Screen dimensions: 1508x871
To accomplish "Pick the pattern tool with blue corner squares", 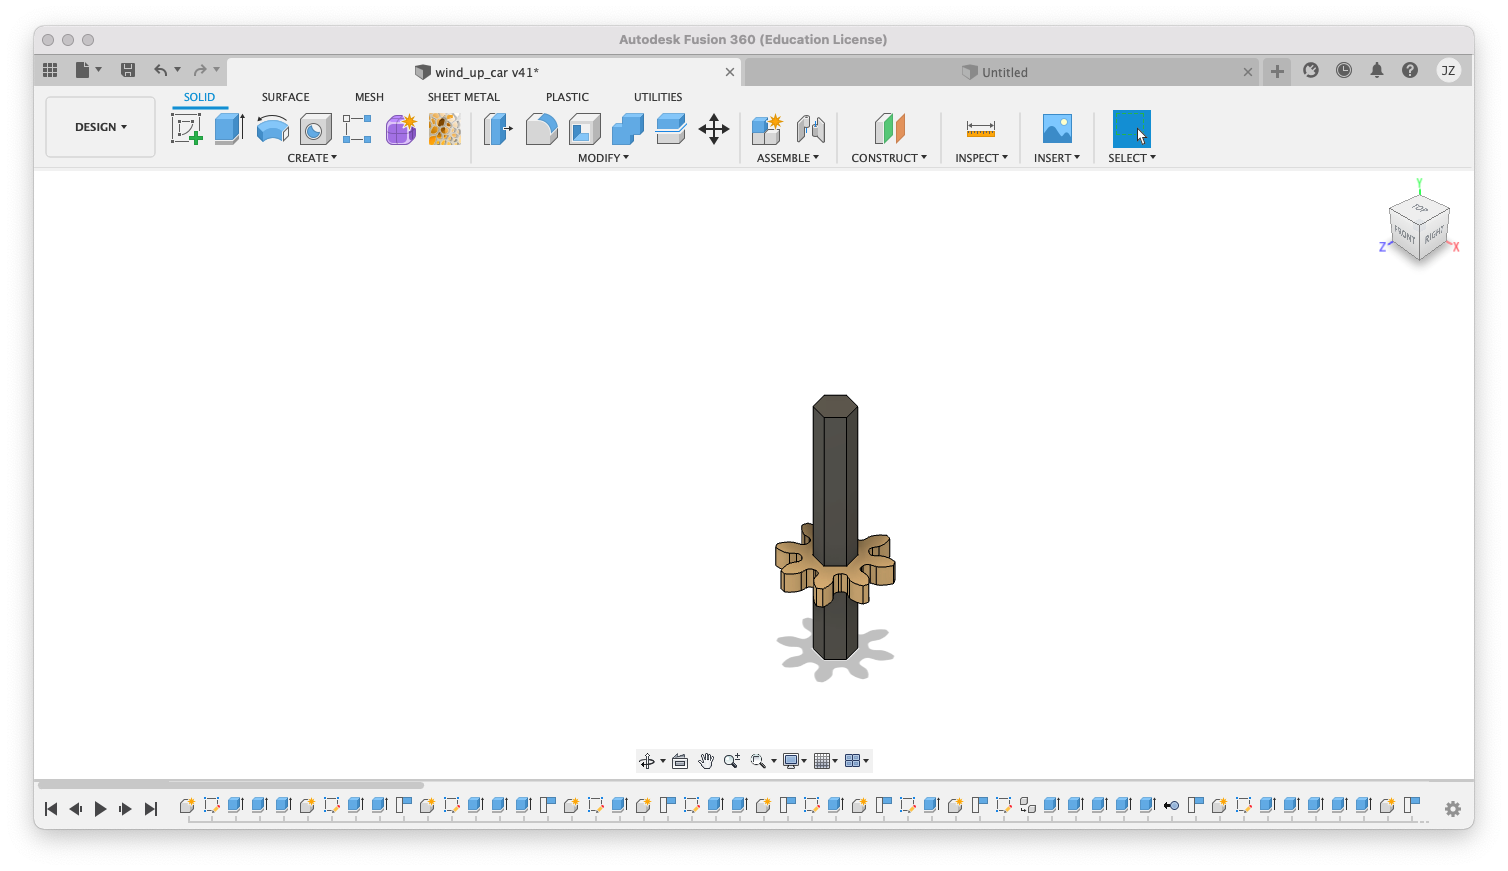I will pos(357,129).
